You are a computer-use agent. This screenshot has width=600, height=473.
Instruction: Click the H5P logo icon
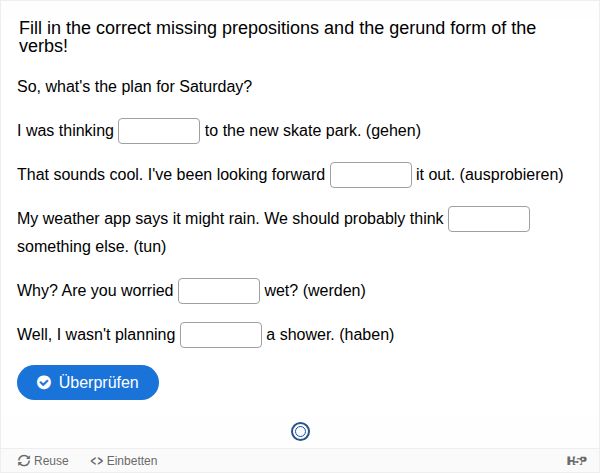point(577,461)
